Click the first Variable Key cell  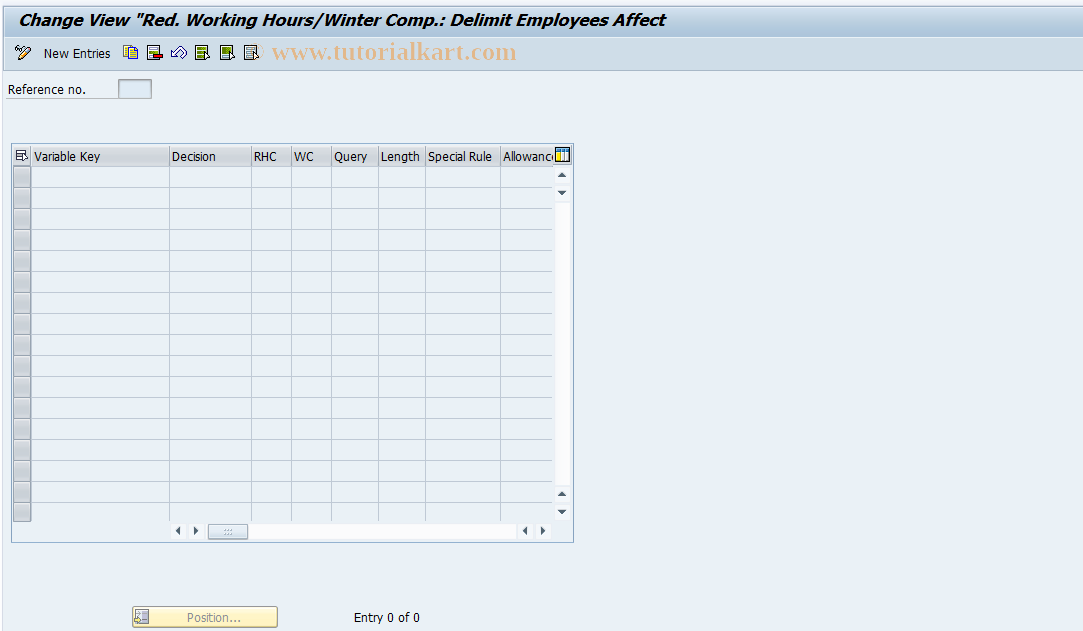click(100, 177)
